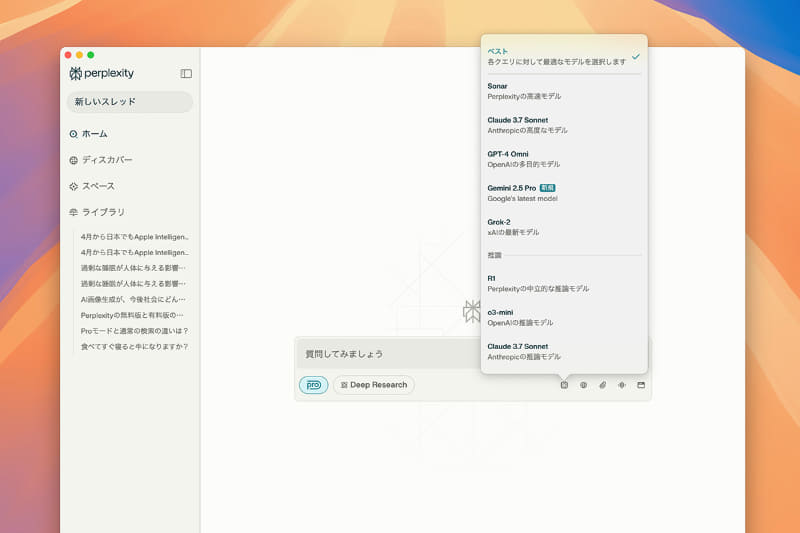This screenshot has width=800, height=533.
Task: Click the Deep Research atom icon
Action: tap(344, 385)
